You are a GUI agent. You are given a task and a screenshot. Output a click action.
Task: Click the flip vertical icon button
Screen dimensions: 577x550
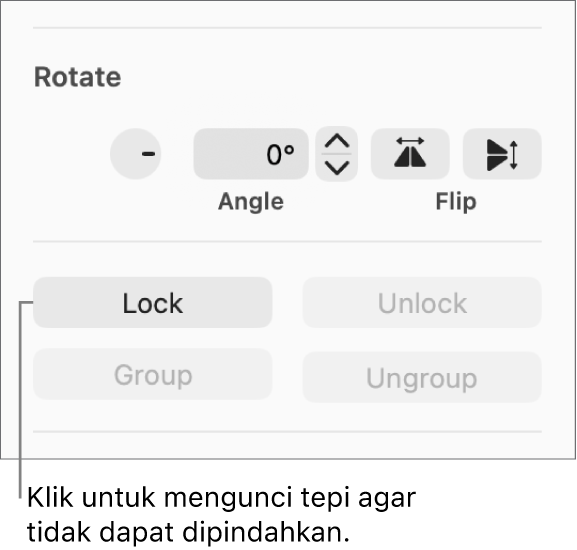[502, 154]
